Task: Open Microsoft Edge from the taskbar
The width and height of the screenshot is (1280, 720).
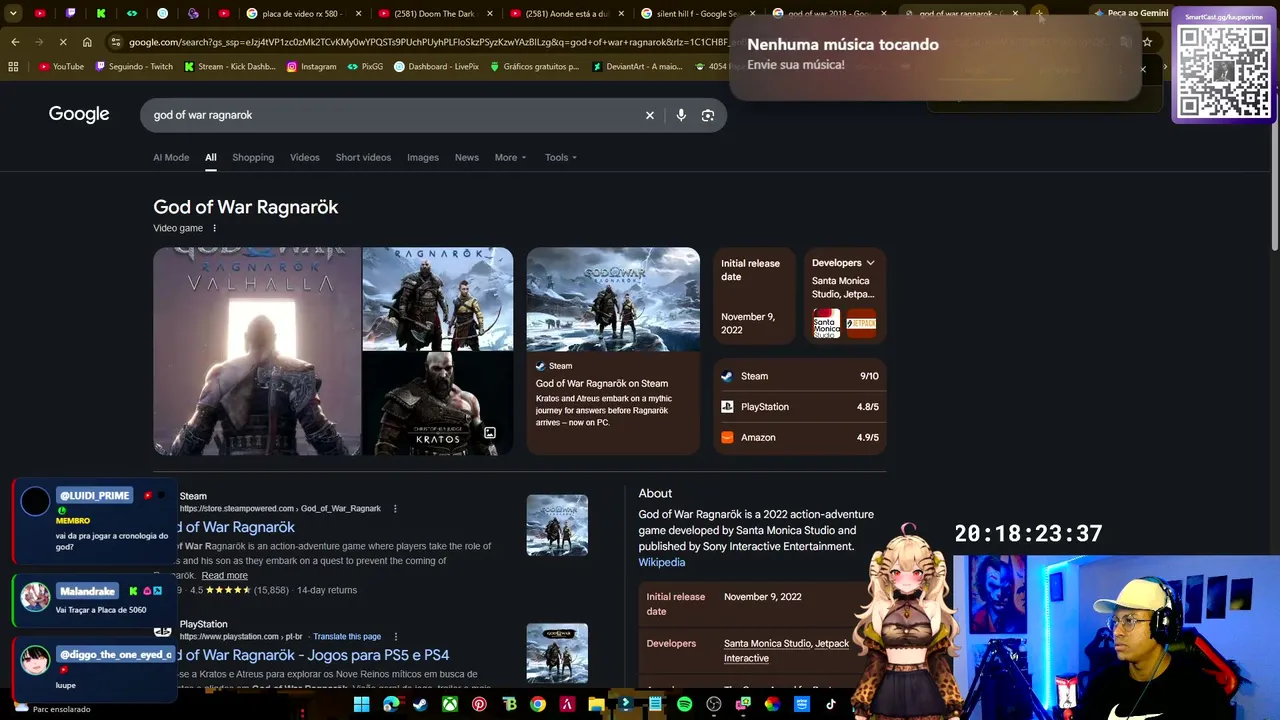Action: [391, 704]
